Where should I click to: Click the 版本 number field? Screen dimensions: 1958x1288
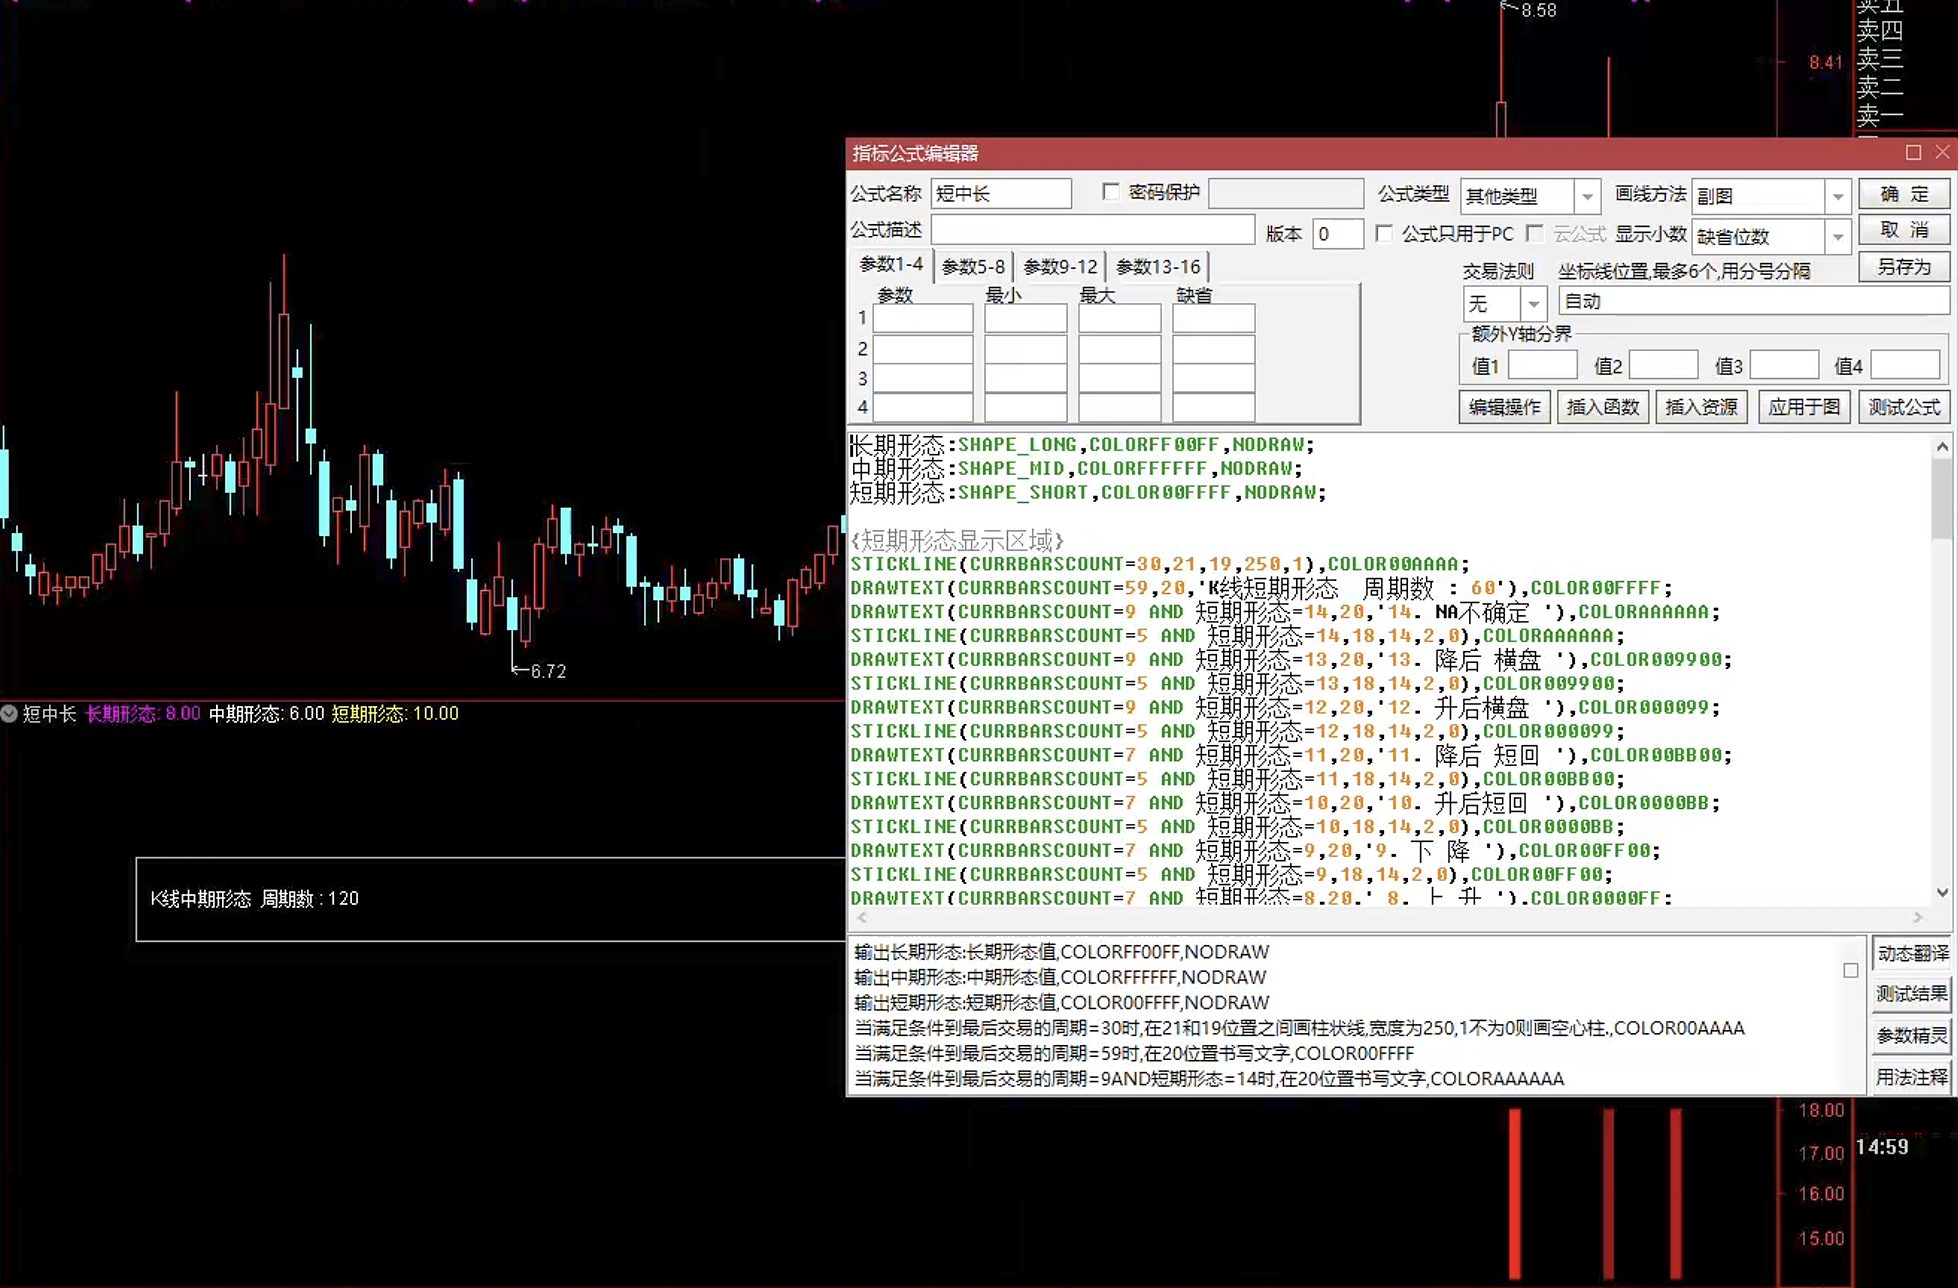1338,234
